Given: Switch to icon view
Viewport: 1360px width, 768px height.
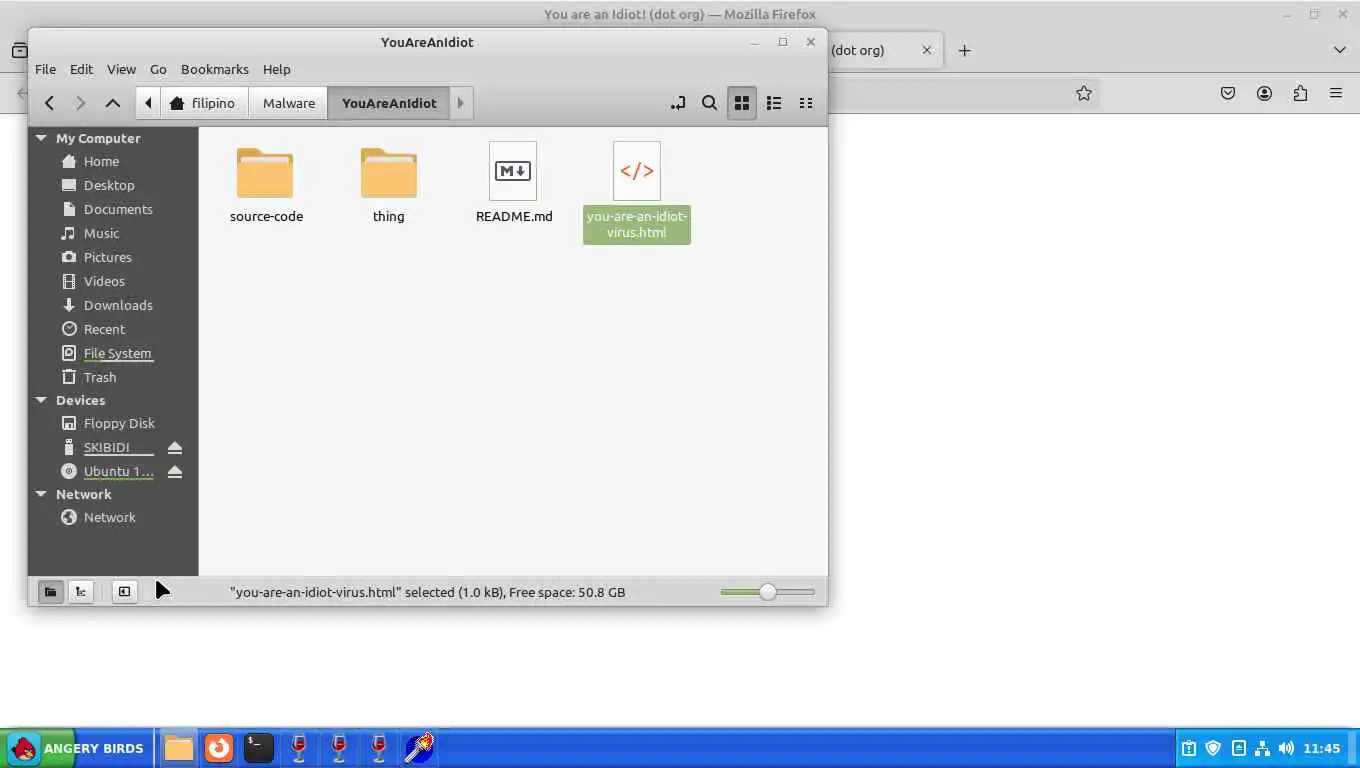Looking at the screenshot, I should (x=741, y=103).
